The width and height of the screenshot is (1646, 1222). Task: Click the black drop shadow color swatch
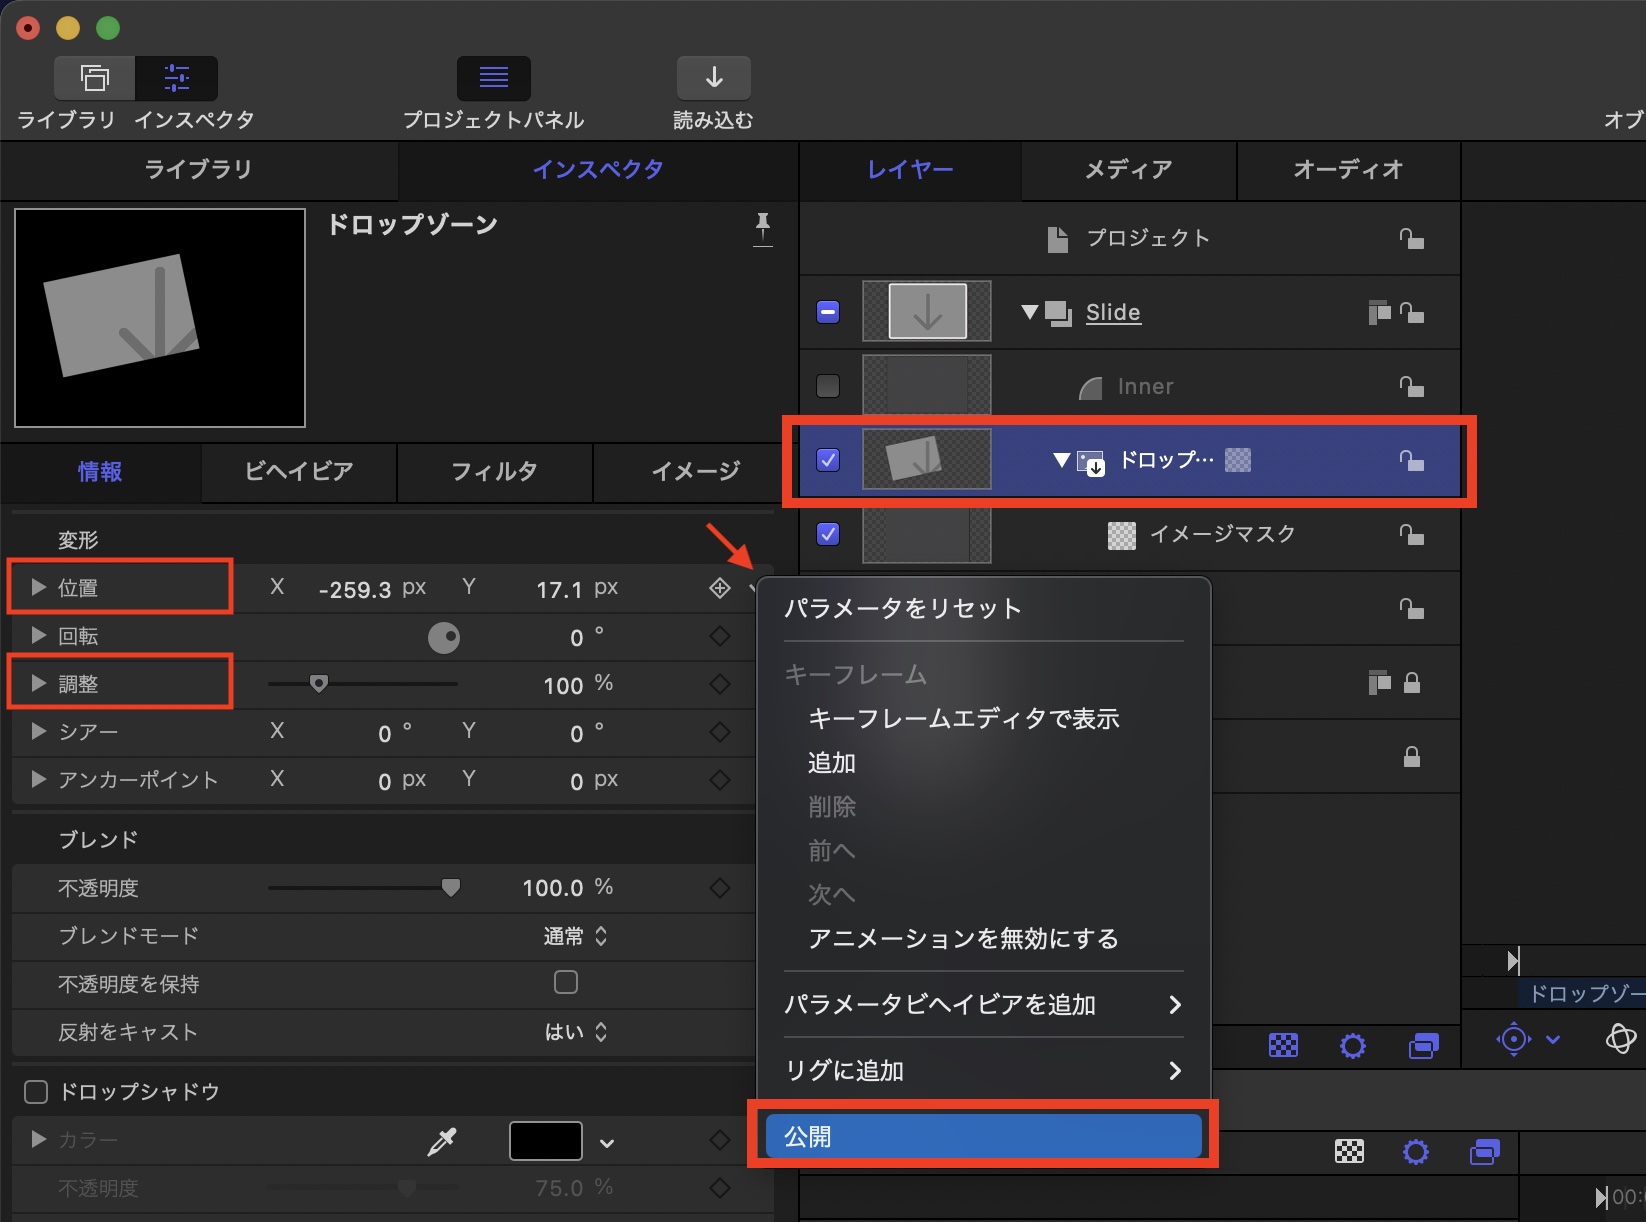(545, 1141)
